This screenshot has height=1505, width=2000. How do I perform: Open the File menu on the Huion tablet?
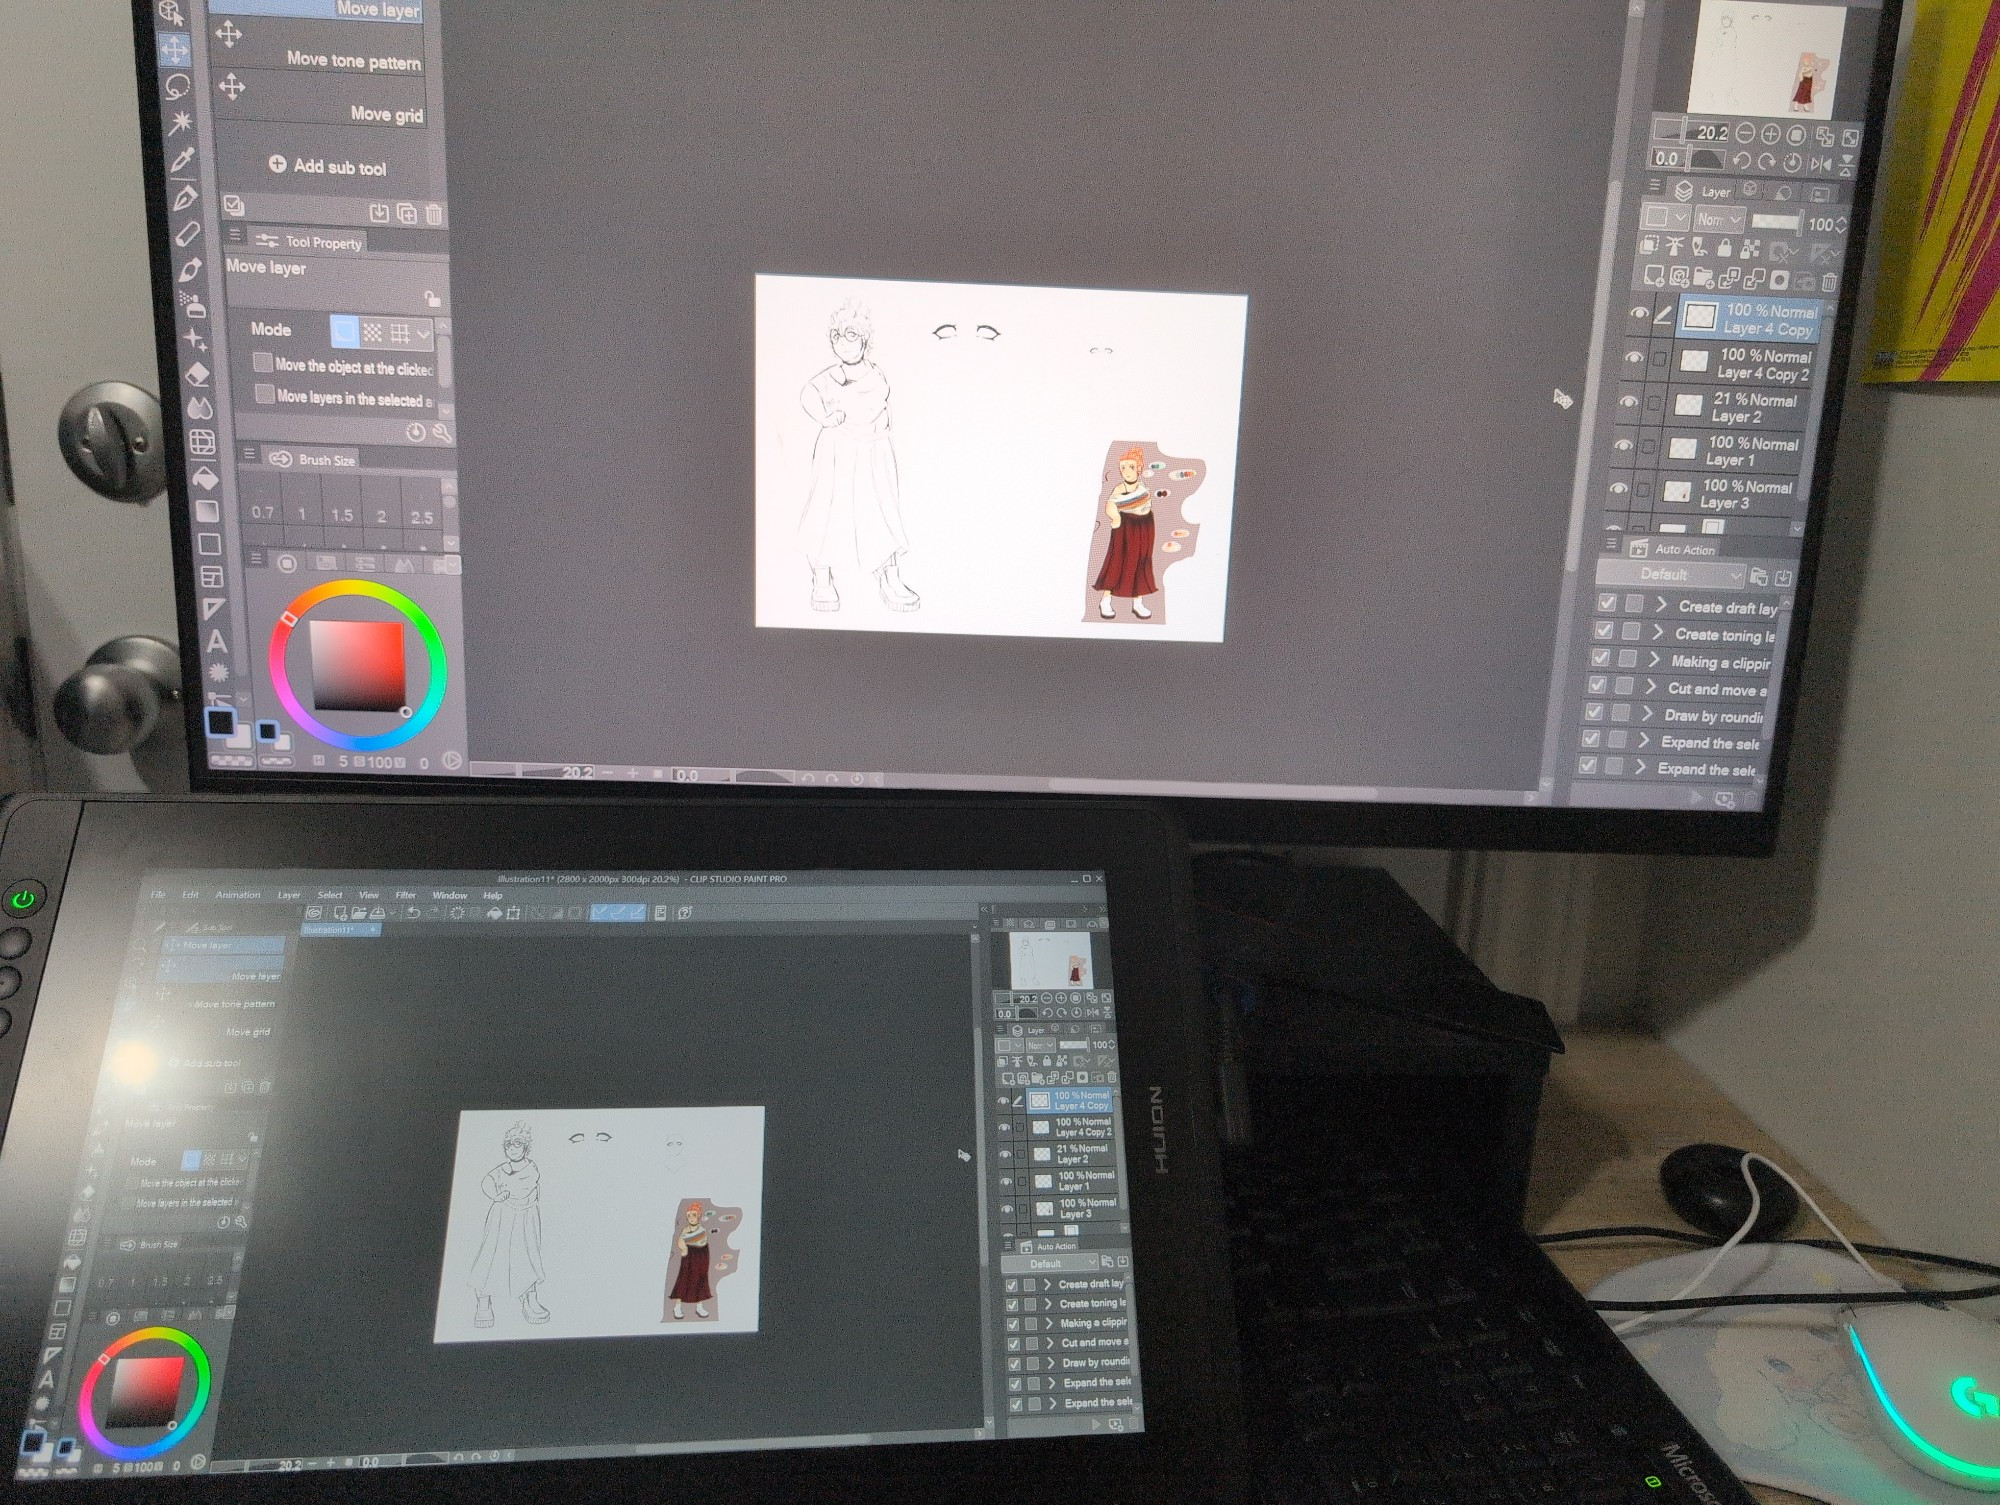[158, 895]
